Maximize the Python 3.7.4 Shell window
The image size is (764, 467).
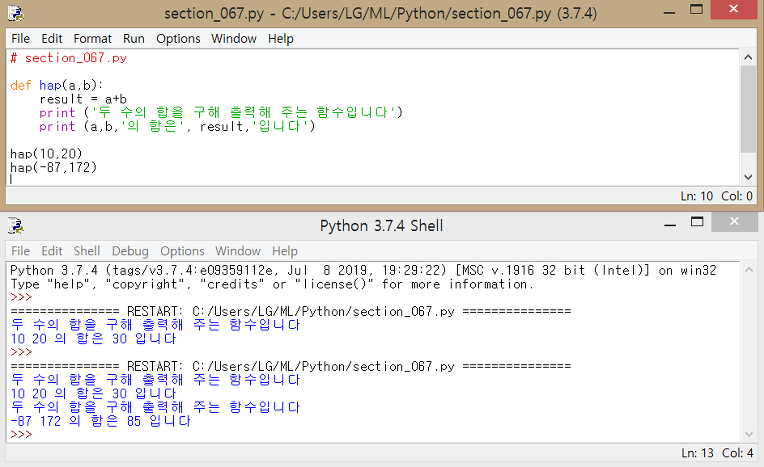click(x=697, y=222)
